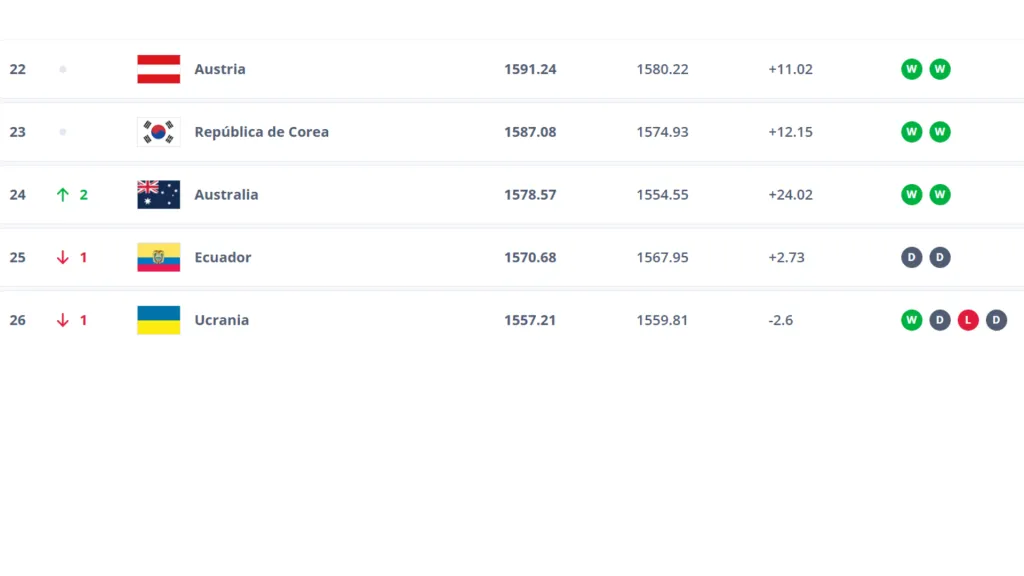Image resolution: width=1024 pixels, height=576 pixels.
Task: Click the gray dot indicator next to rank 22
Action: 62,69
